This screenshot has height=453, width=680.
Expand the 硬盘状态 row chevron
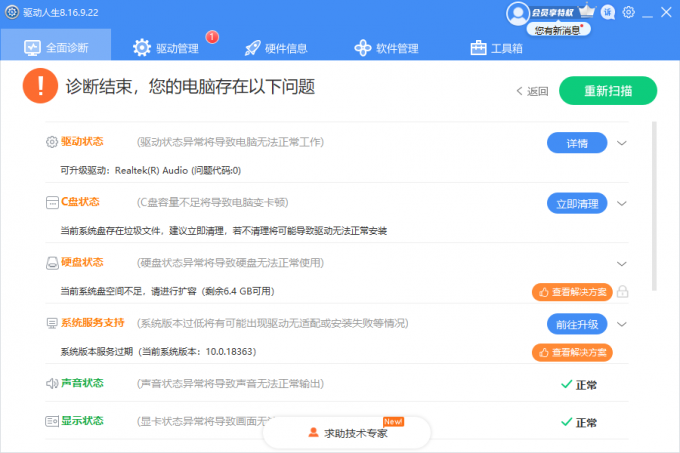[x=622, y=263]
